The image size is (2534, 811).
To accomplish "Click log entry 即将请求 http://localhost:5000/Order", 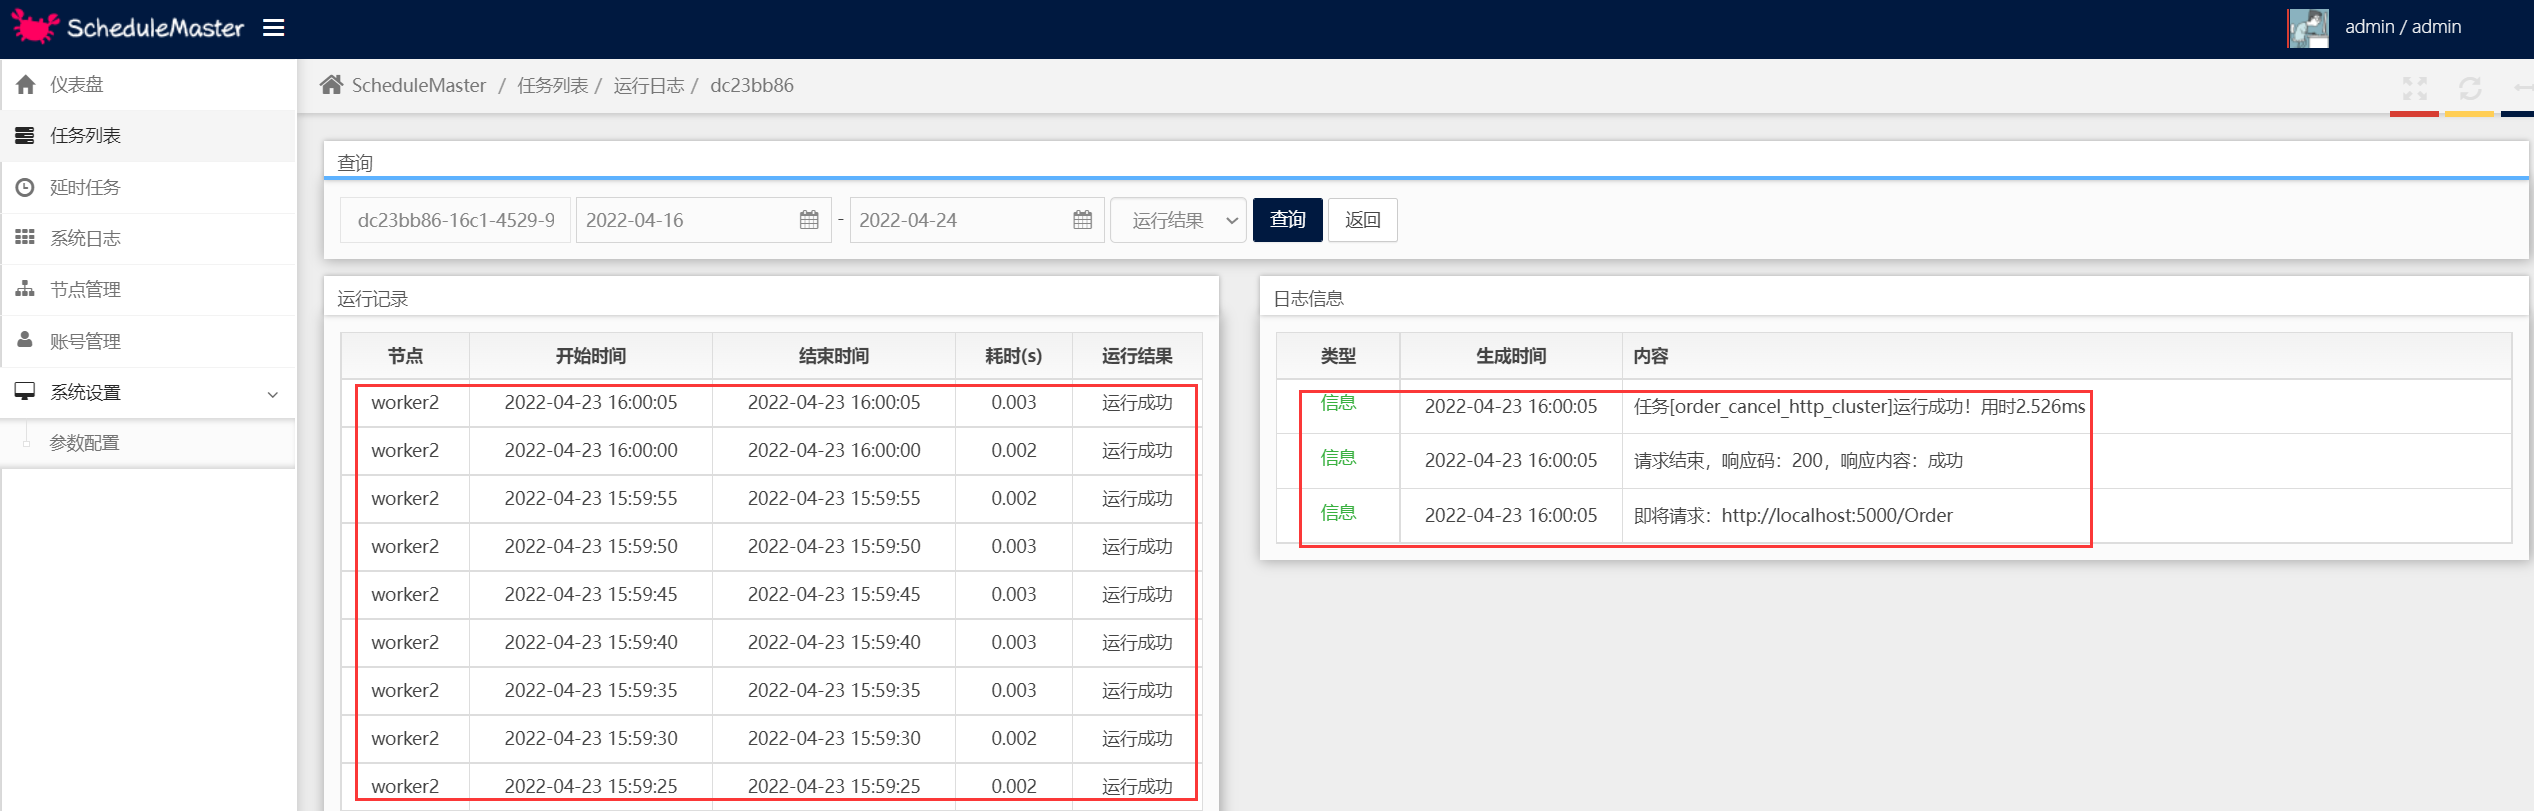I will (1894, 516).
